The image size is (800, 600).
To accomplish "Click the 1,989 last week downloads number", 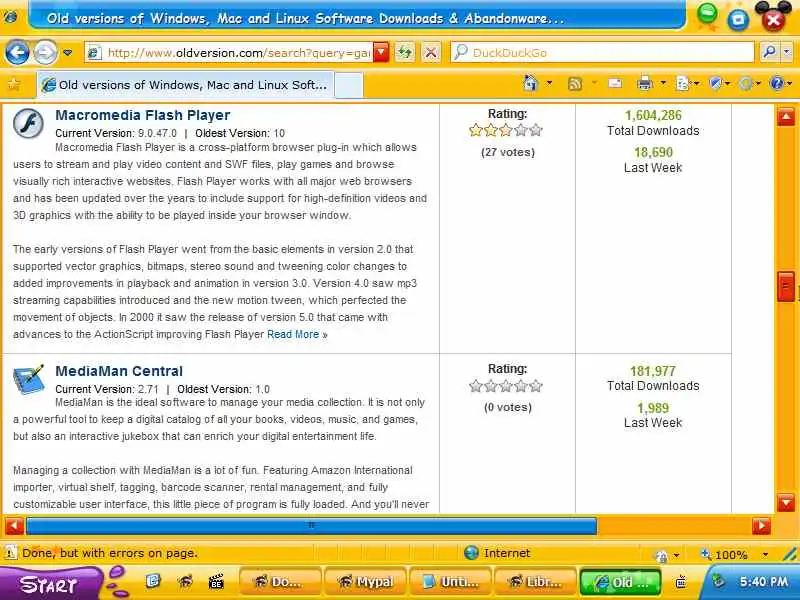I will (x=653, y=408).
